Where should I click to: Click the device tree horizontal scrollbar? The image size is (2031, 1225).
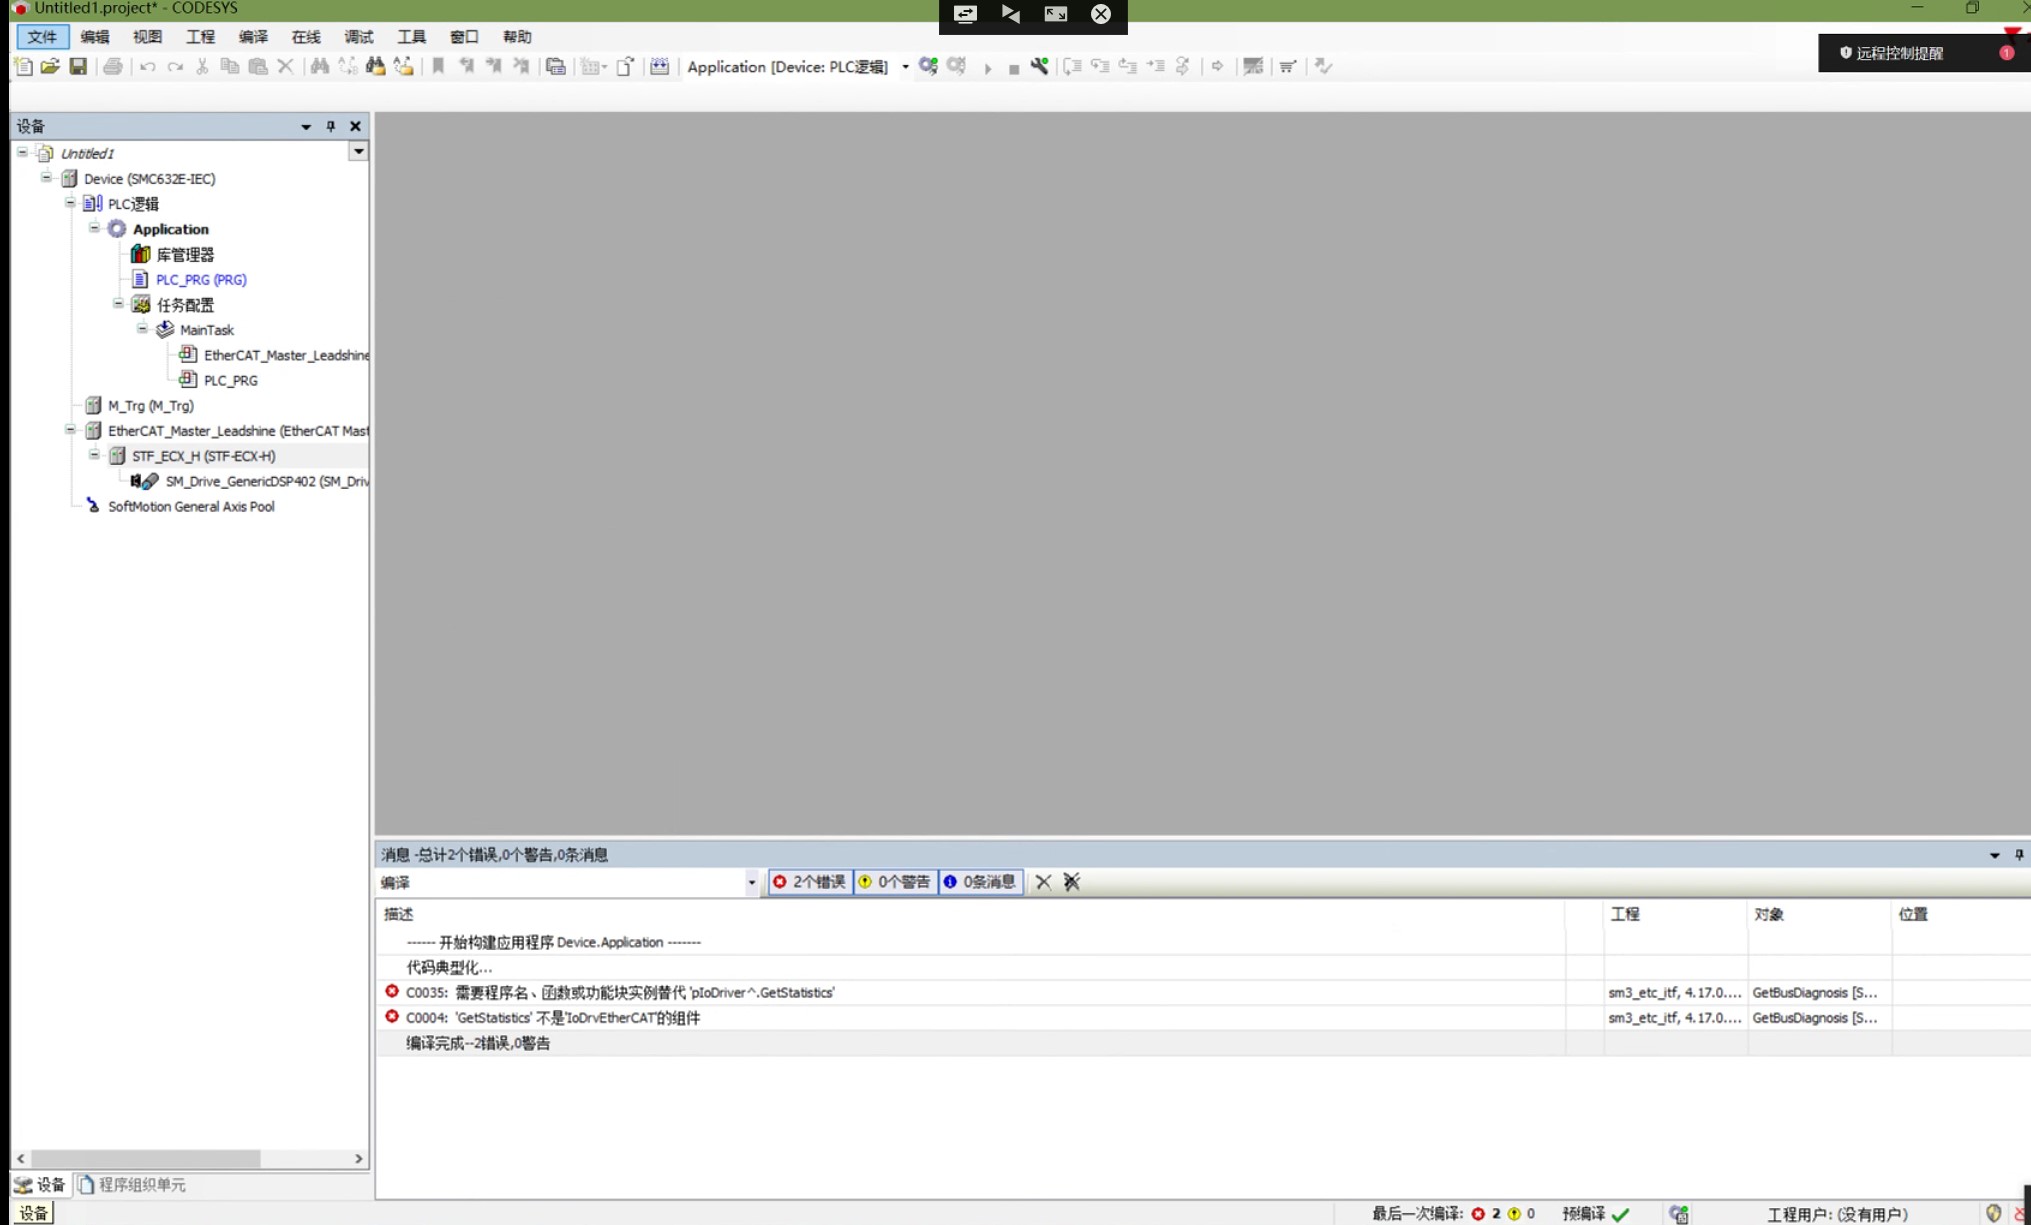[145, 1158]
